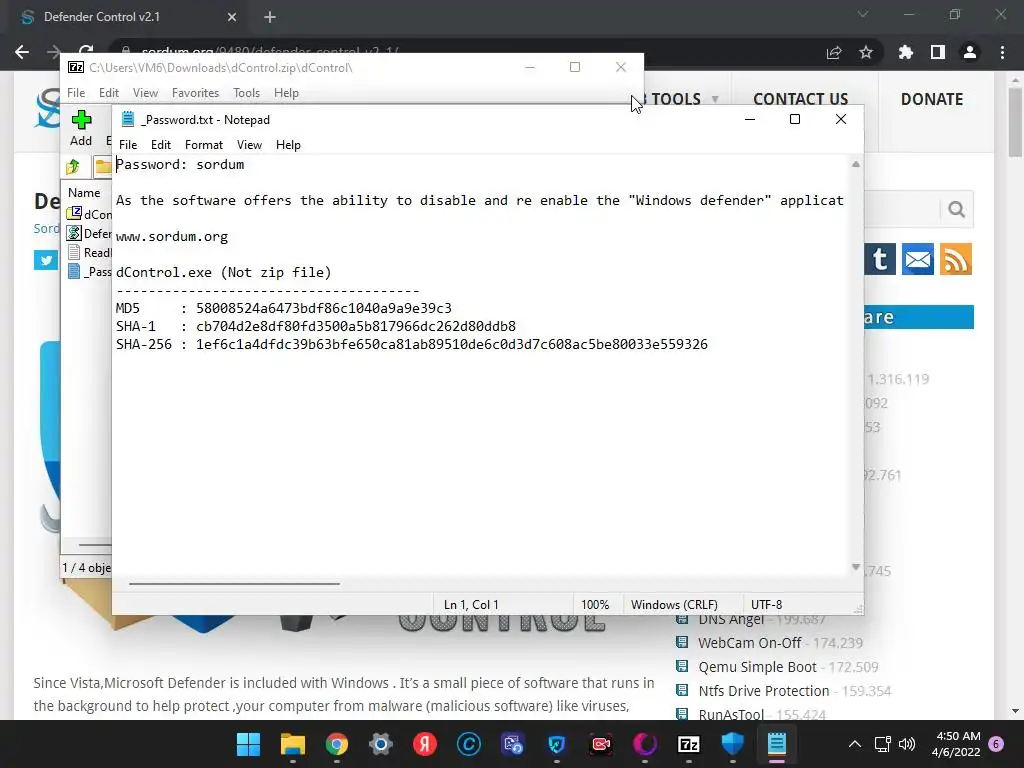The height and width of the screenshot is (768, 1024).
Task: Toggle the Chrome side panel icon
Action: point(938,52)
